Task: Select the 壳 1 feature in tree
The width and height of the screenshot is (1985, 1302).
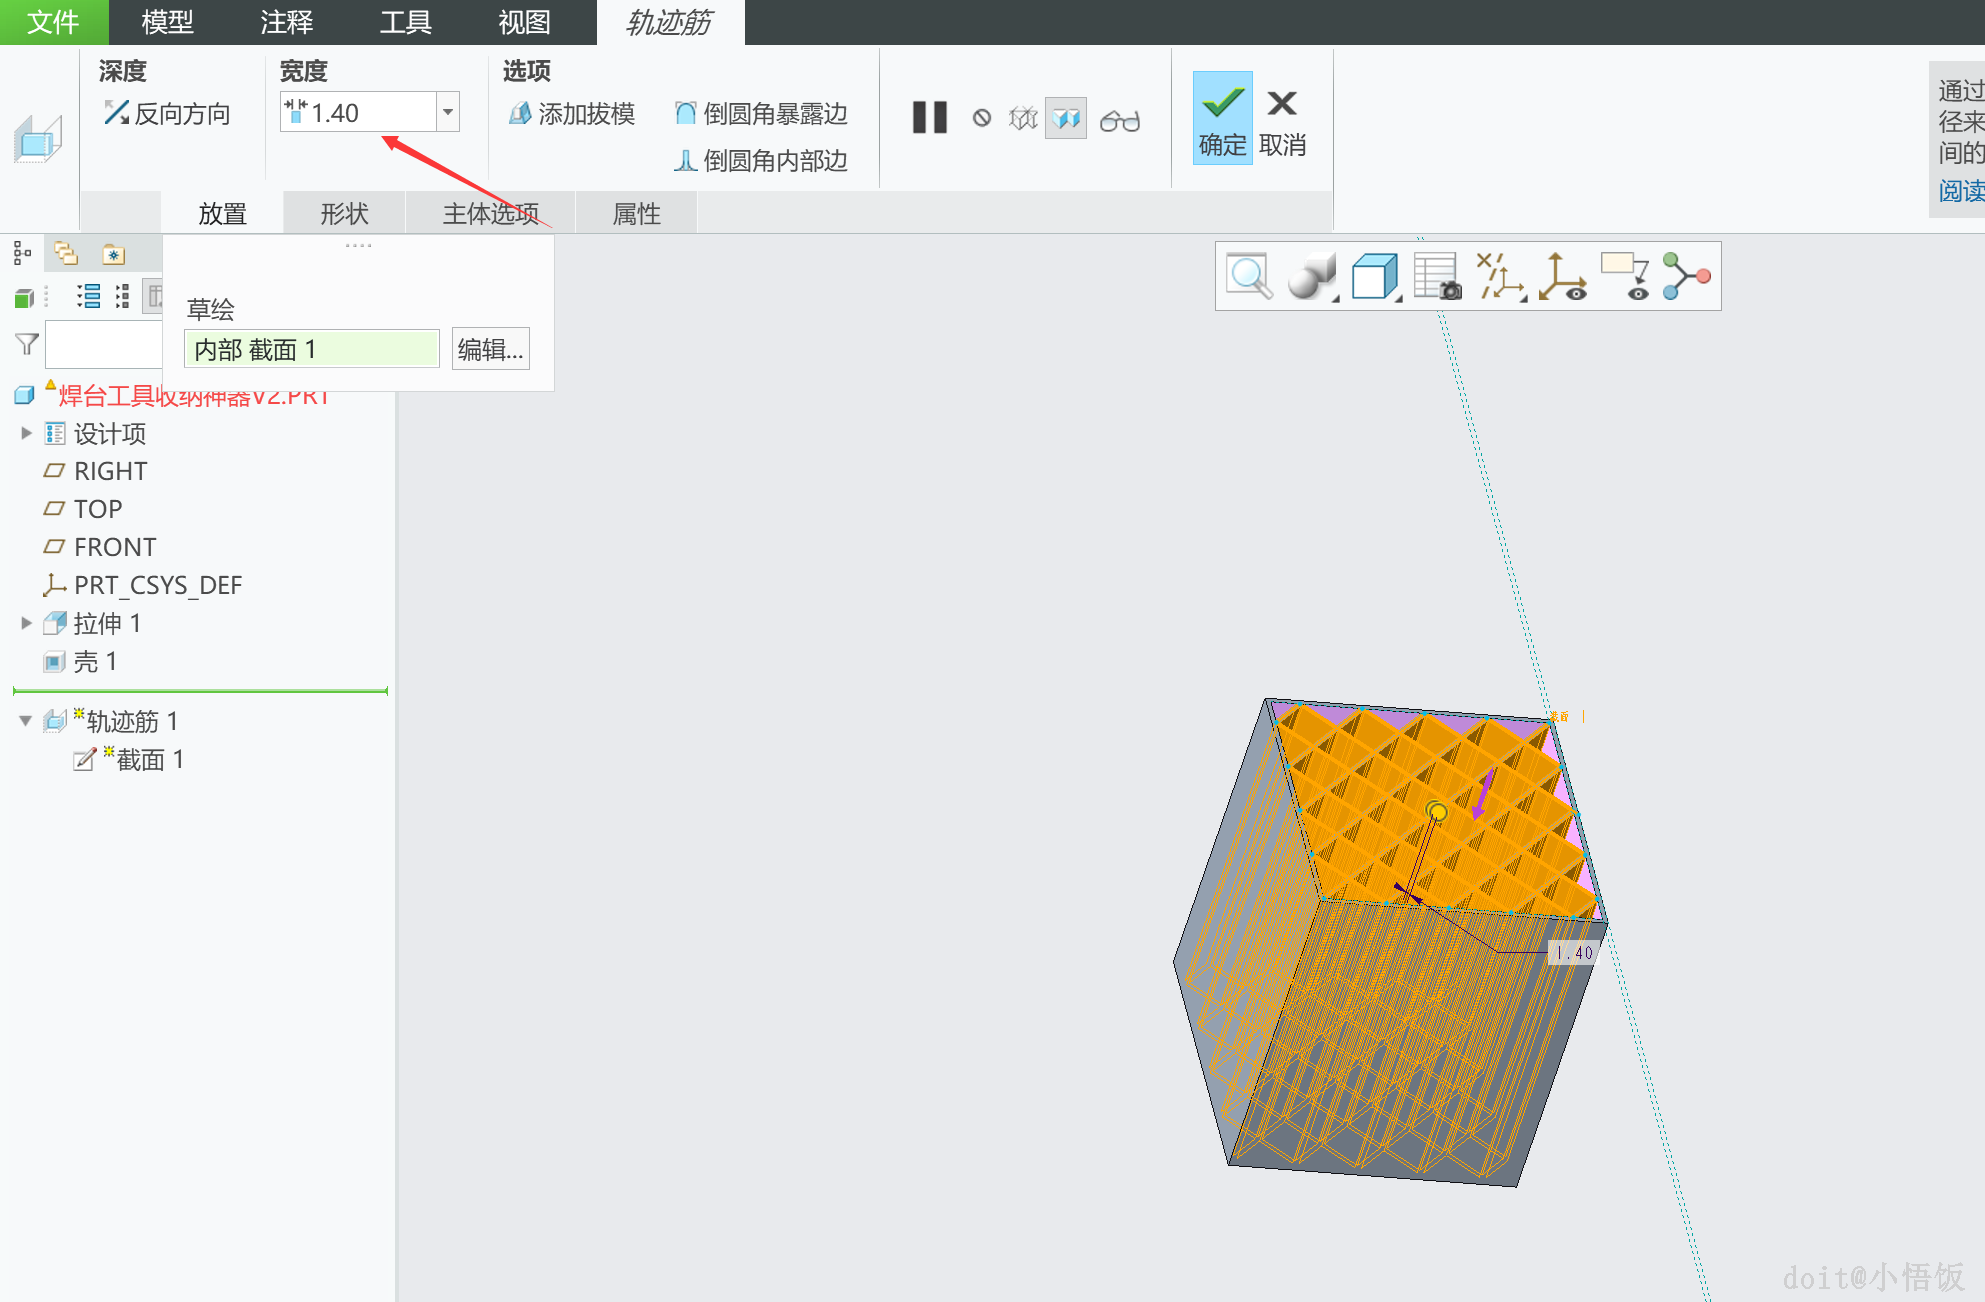Action: point(95,661)
